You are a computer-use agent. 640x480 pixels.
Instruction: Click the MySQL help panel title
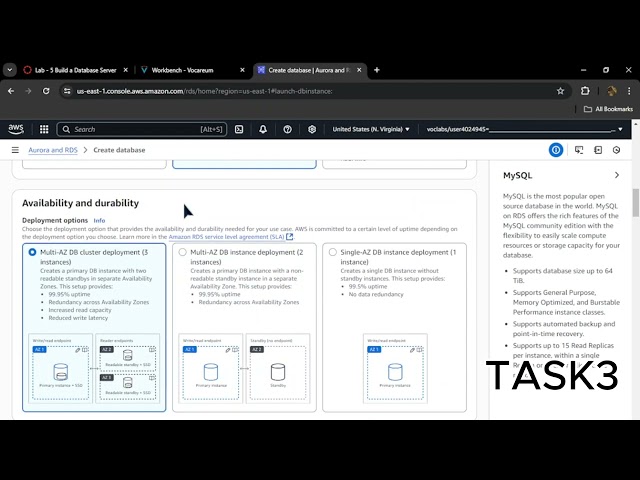(x=517, y=175)
